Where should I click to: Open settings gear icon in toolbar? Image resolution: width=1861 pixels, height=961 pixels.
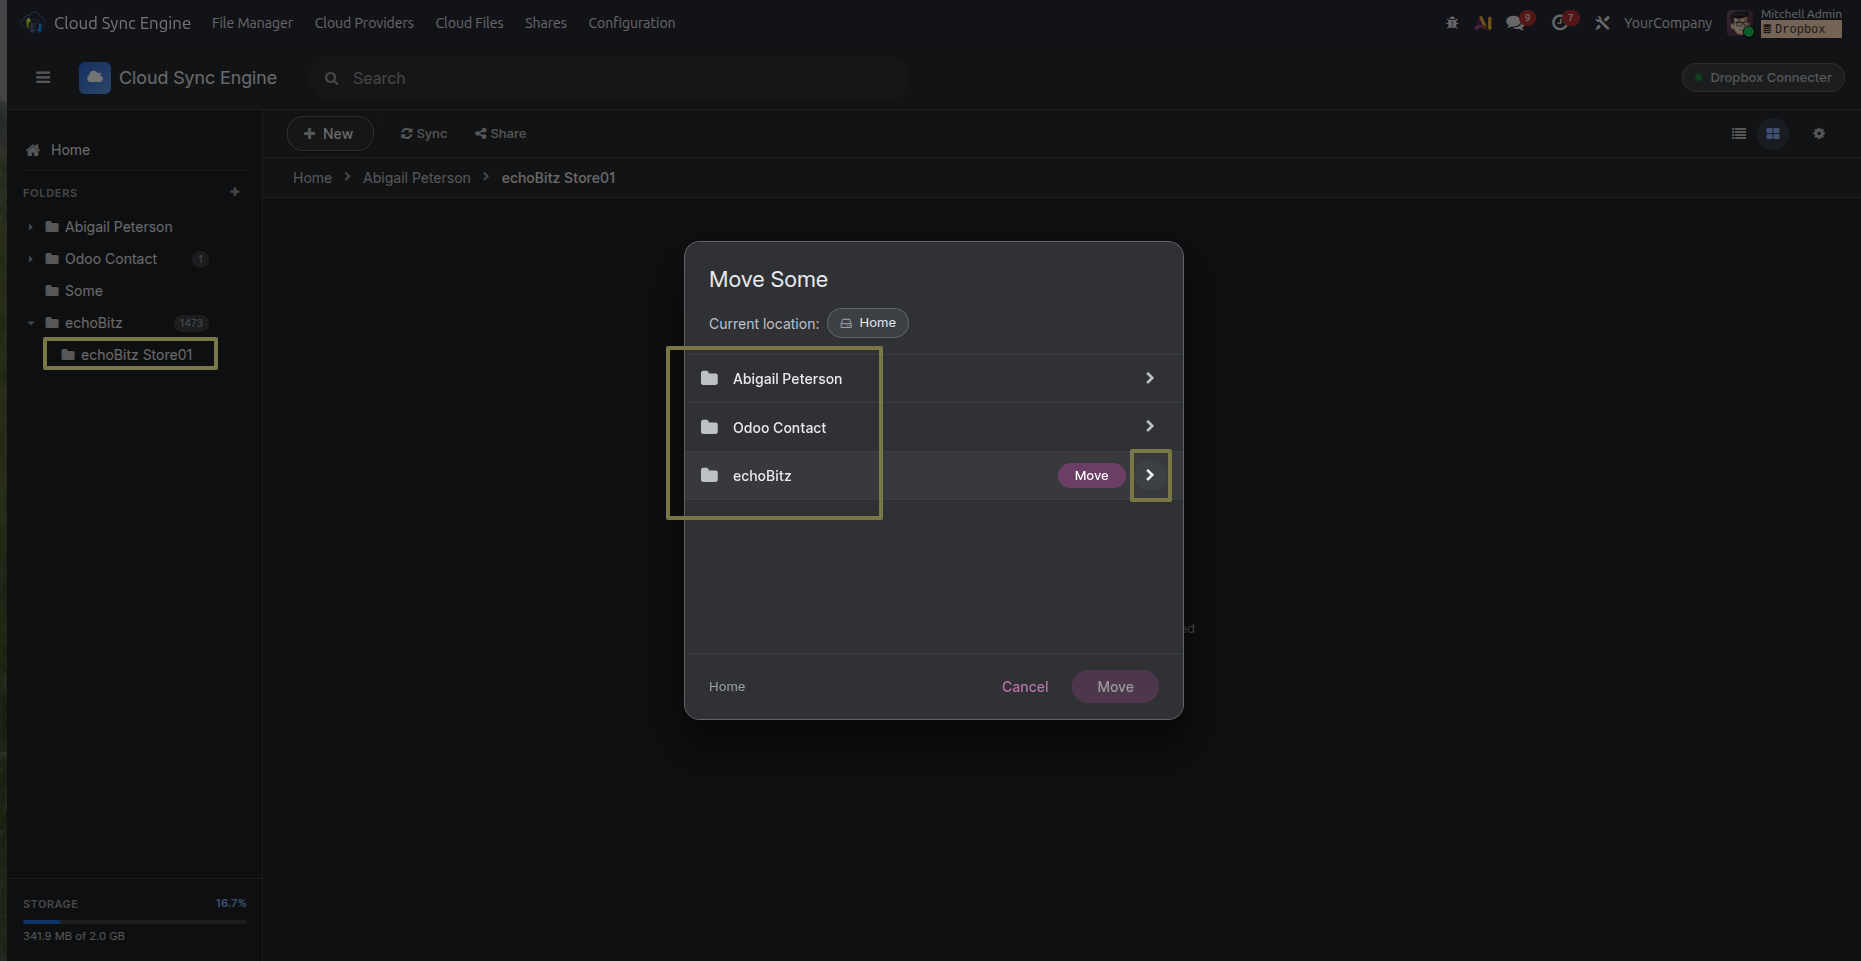tap(1819, 133)
